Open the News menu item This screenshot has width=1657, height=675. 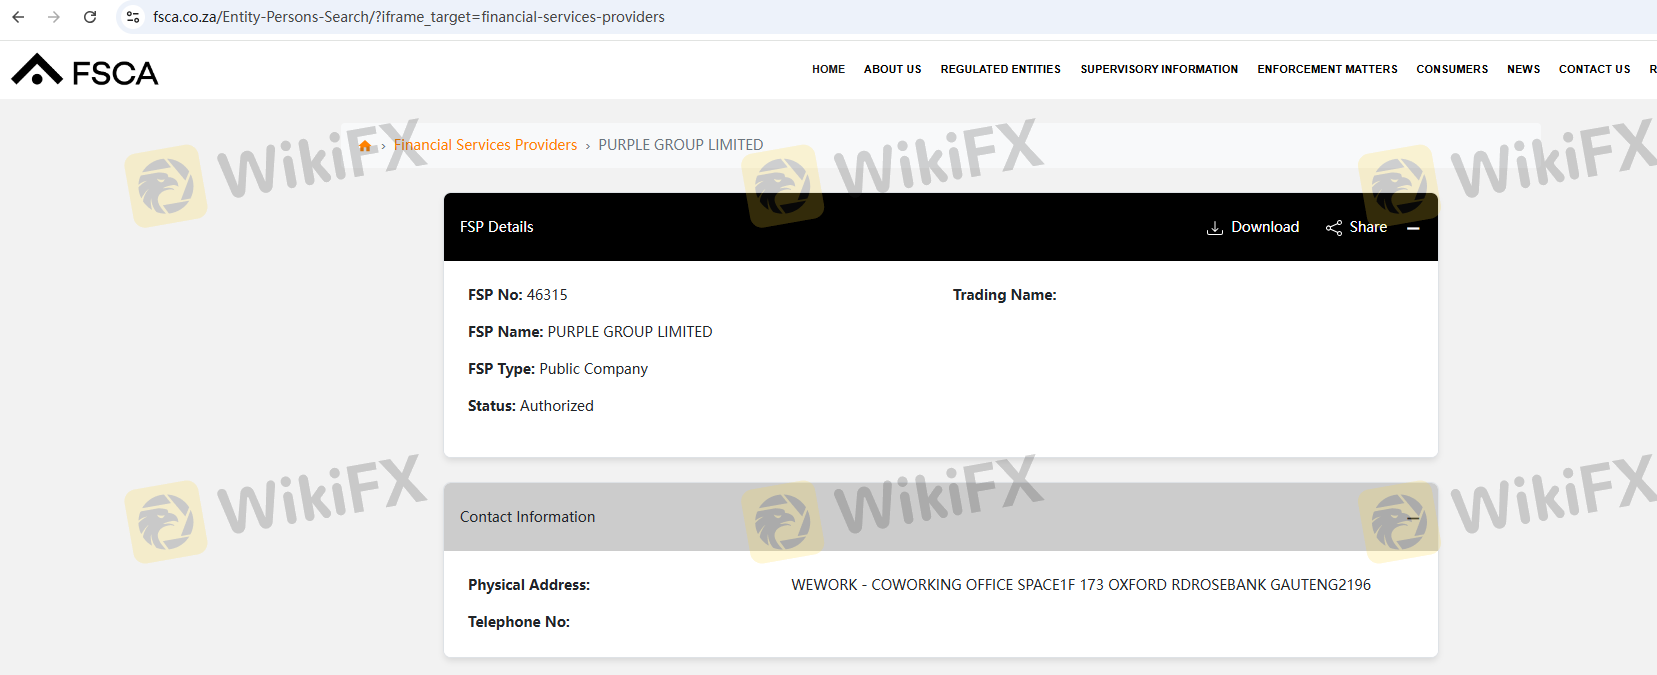[1523, 69]
